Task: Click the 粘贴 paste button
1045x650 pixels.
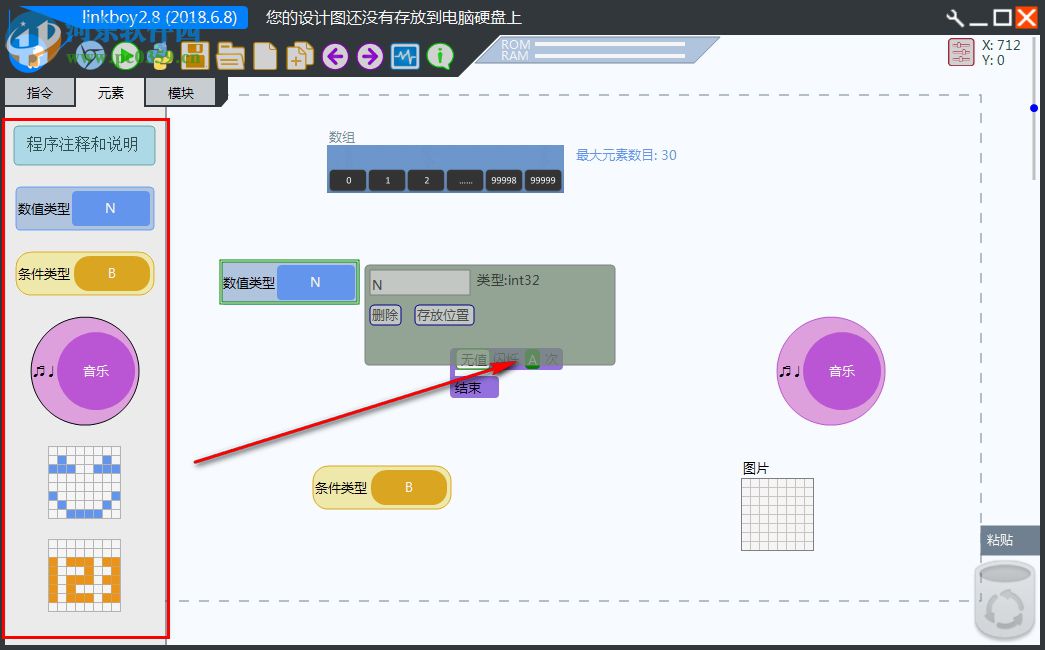Action: point(1000,540)
